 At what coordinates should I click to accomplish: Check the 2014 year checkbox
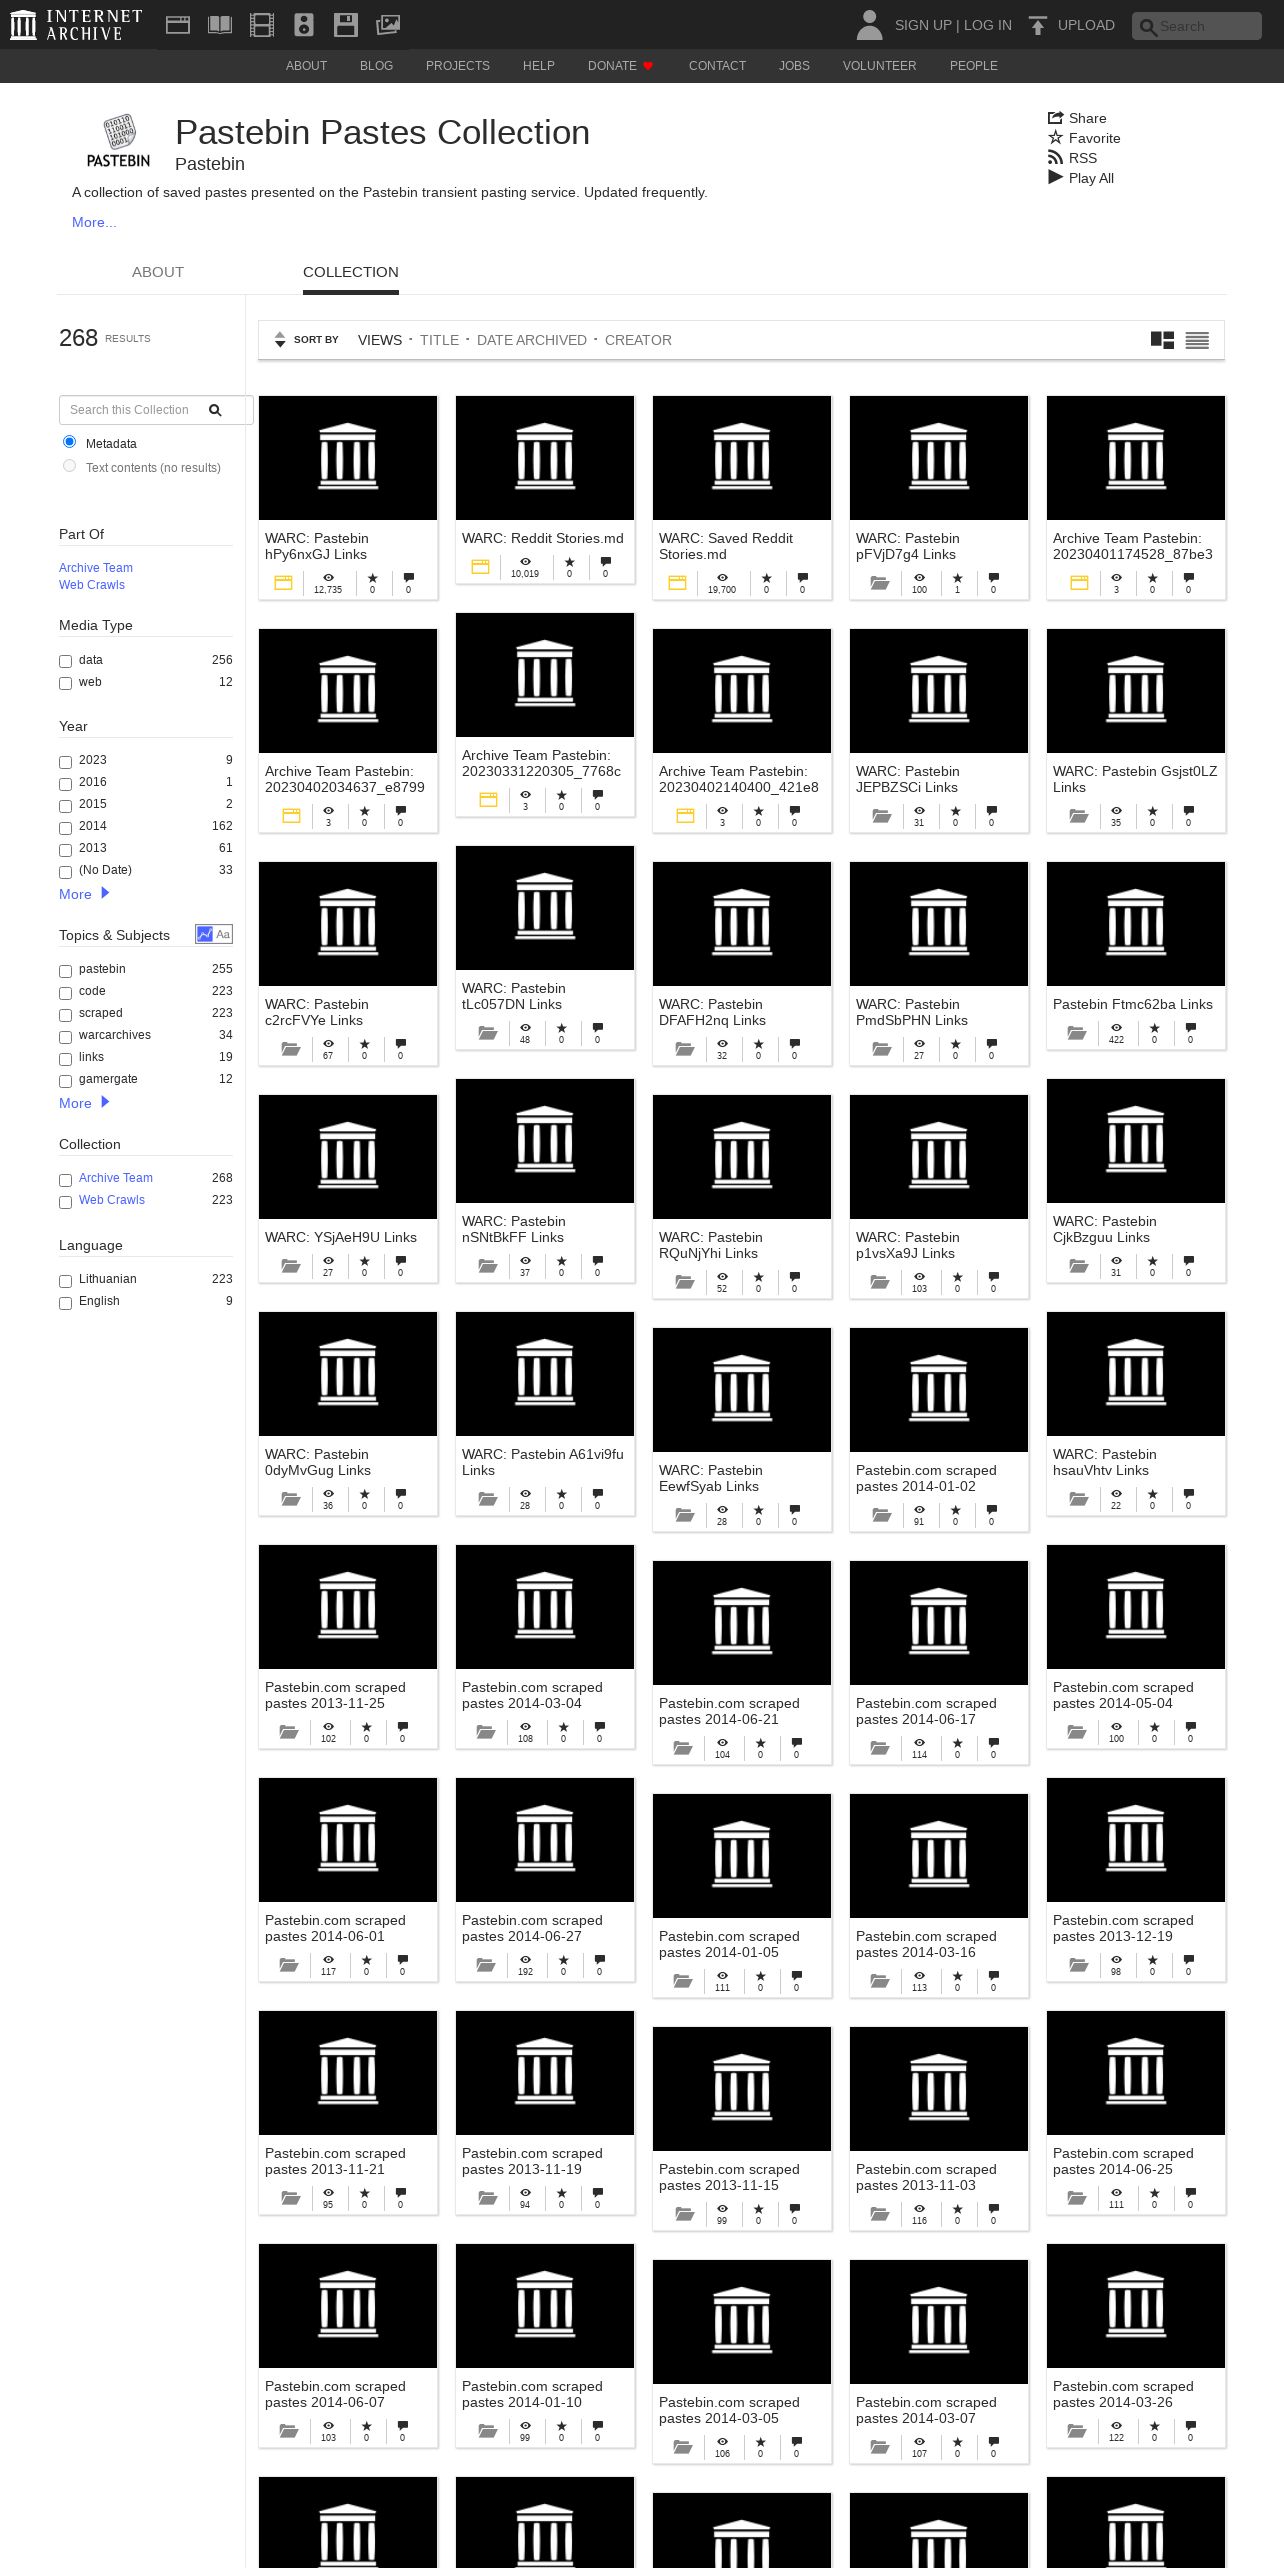pos(65,827)
